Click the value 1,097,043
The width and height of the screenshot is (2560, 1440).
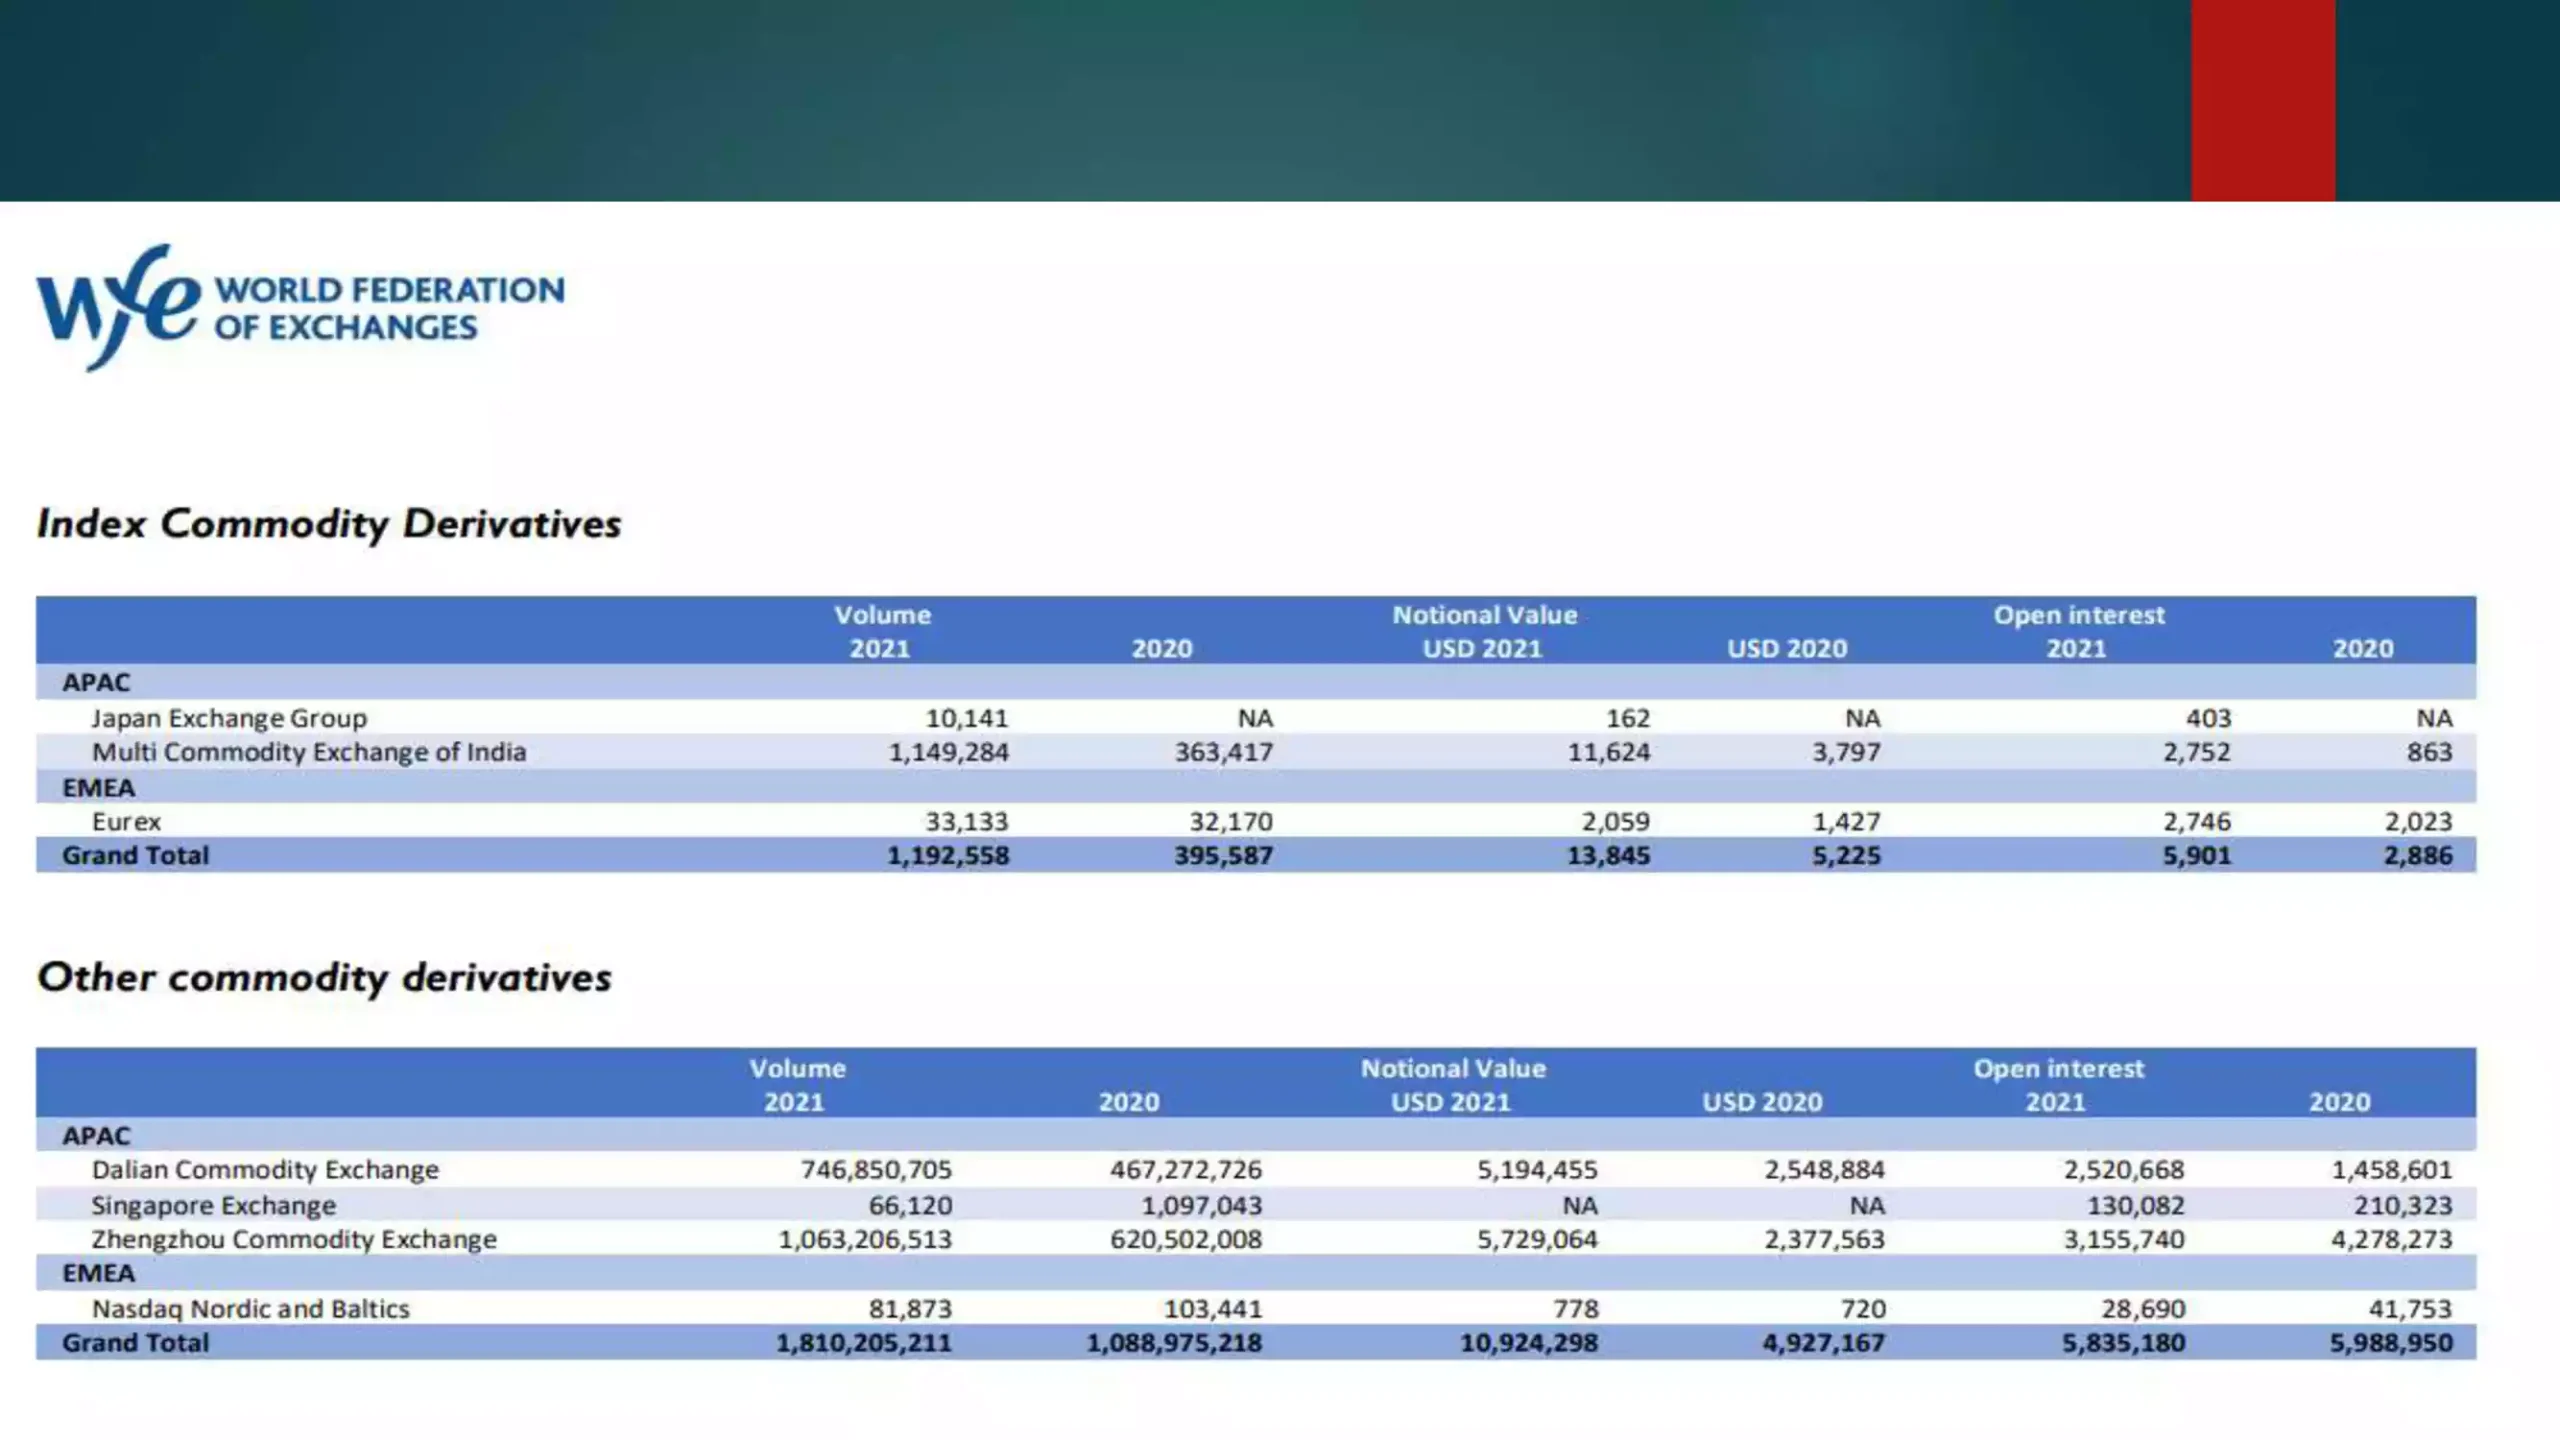(1202, 1206)
